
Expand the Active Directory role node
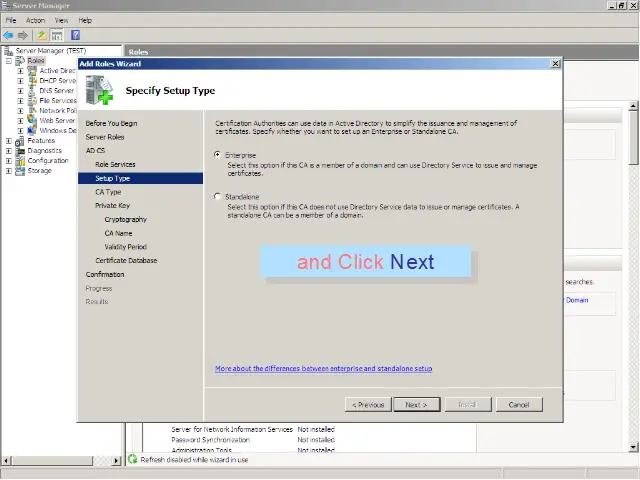(20, 71)
